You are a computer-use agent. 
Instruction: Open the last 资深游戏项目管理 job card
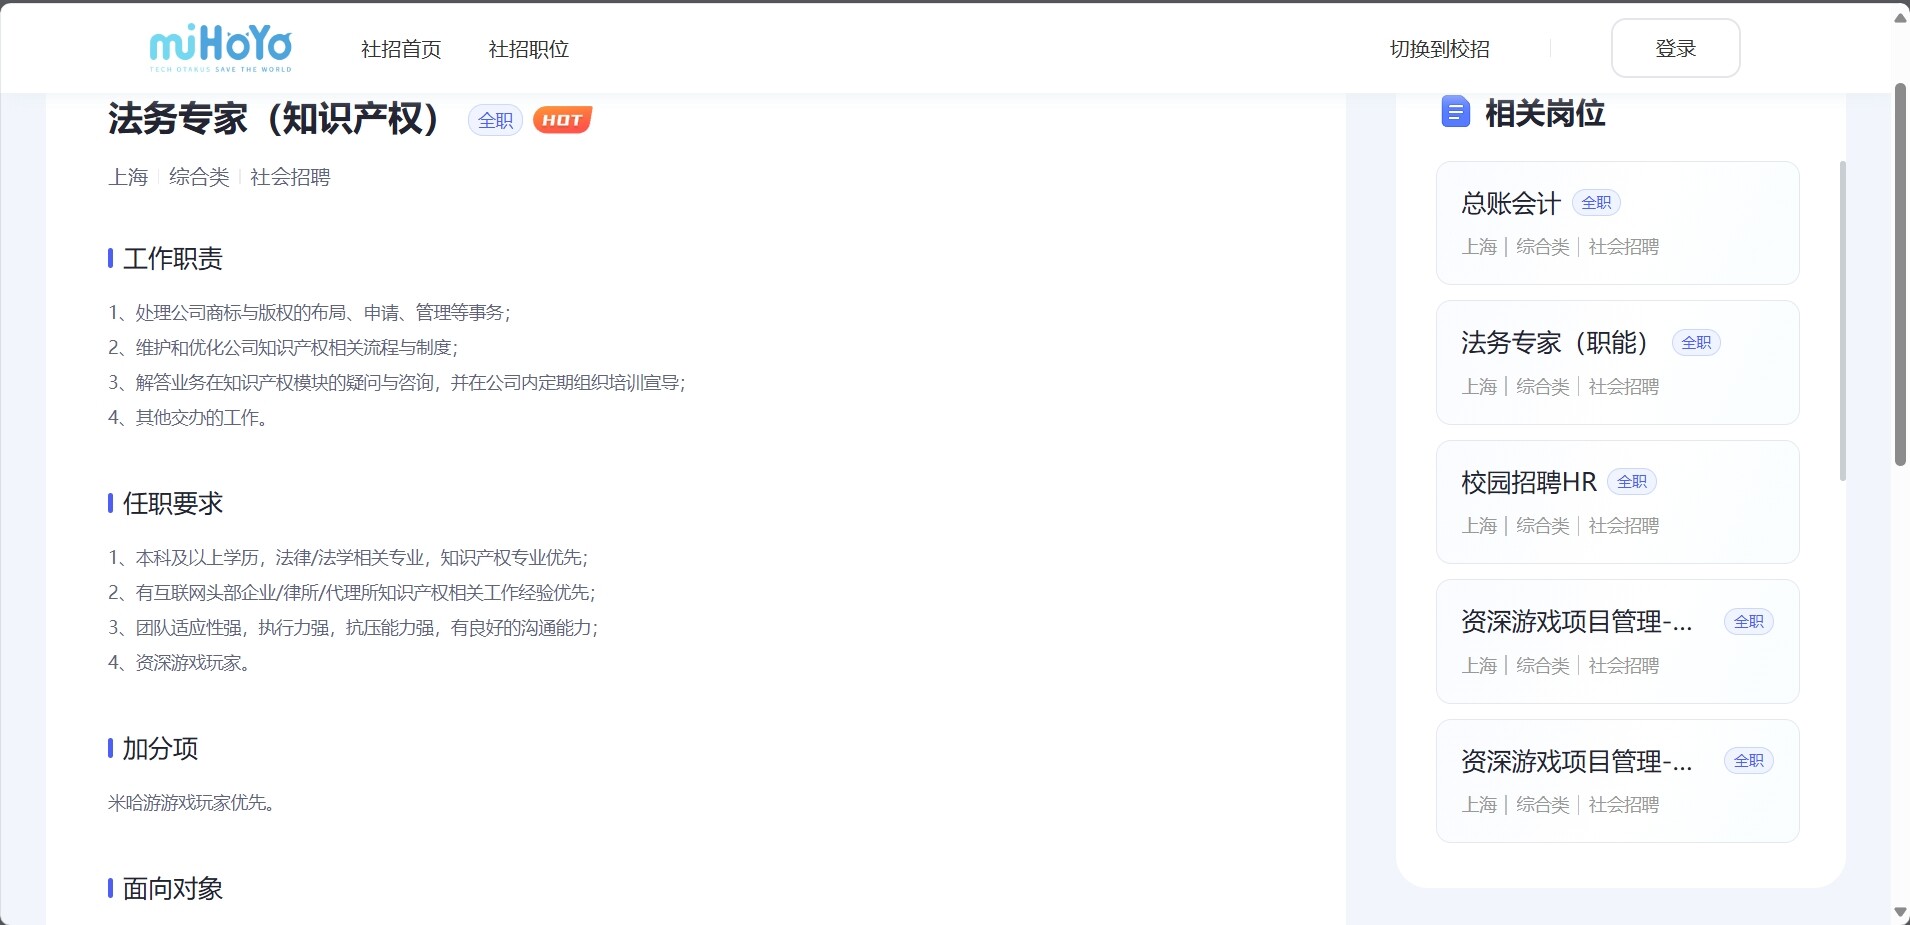click(1616, 781)
